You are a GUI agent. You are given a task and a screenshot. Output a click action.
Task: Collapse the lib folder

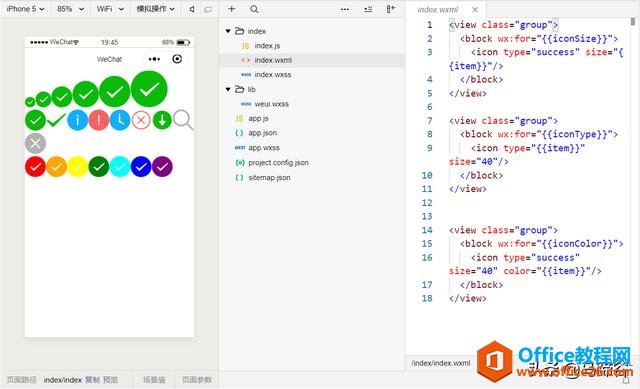pos(228,89)
